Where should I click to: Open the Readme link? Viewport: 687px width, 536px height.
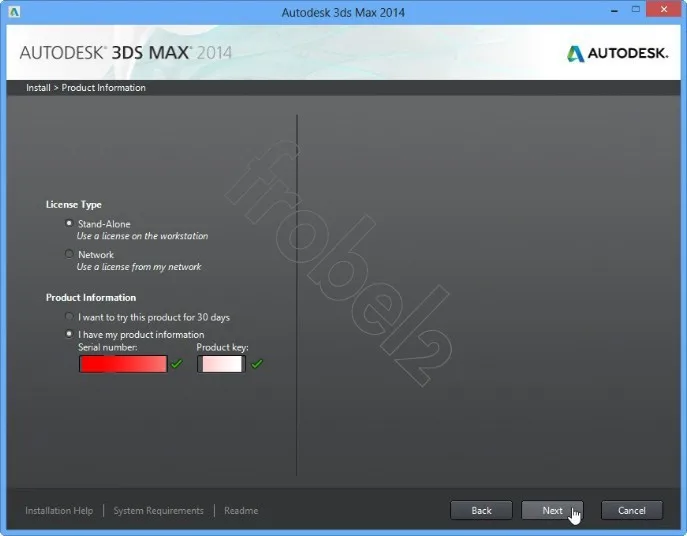point(241,511)
